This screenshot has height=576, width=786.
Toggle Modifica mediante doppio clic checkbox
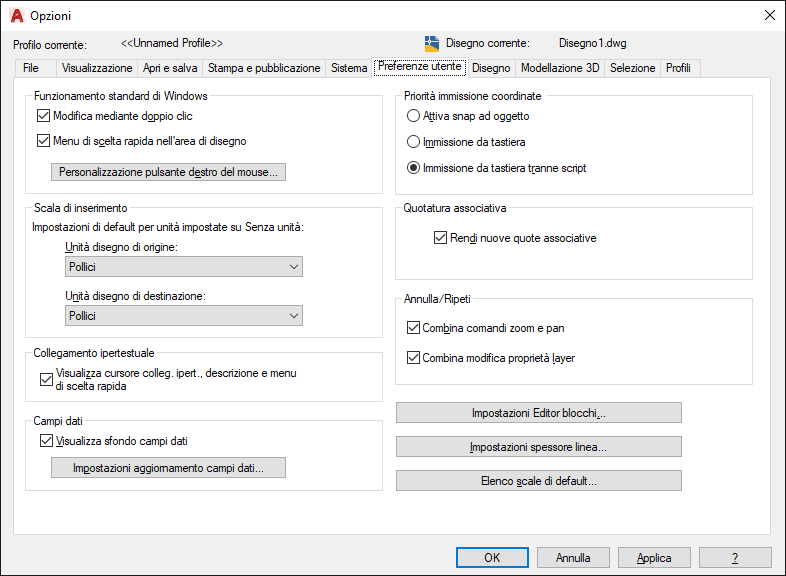(x=43, y=116)
